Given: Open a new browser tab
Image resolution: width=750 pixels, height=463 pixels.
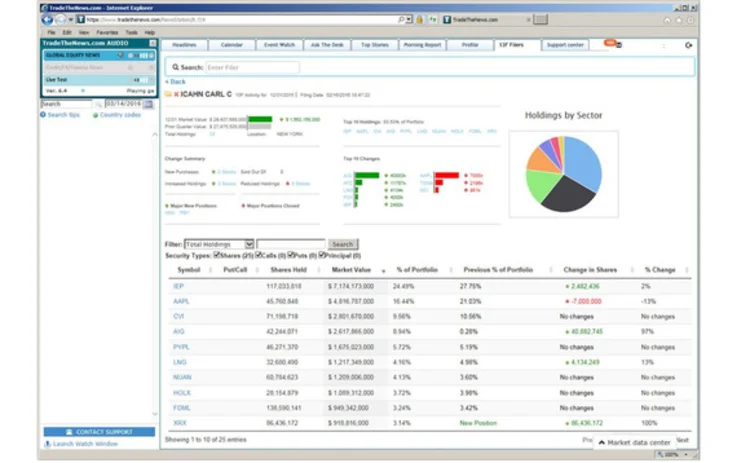Looking at the screenshot, I should (540, 20).
